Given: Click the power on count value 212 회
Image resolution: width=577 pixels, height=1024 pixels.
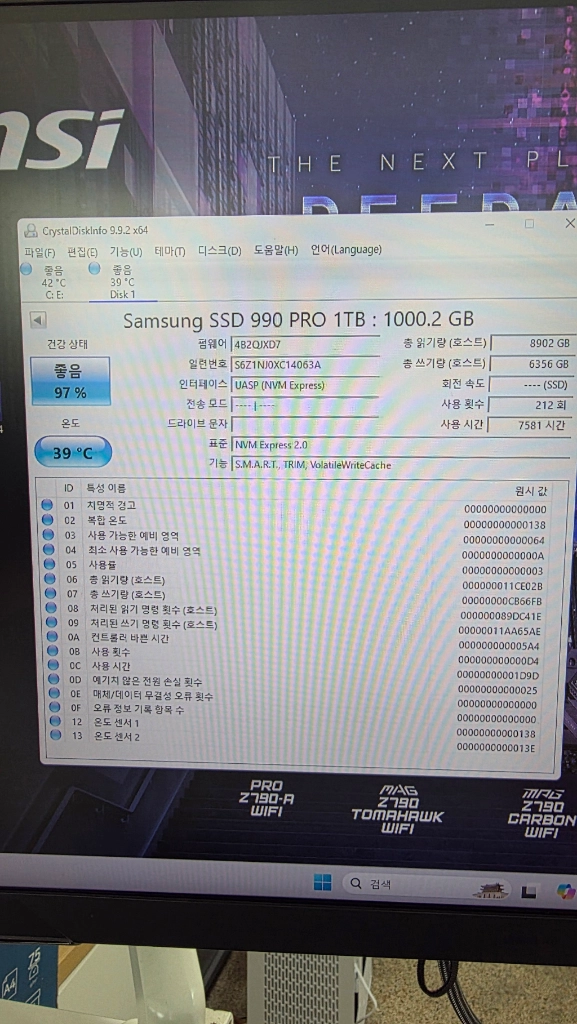Looking at the screenshot, I should tap(532, 404).
